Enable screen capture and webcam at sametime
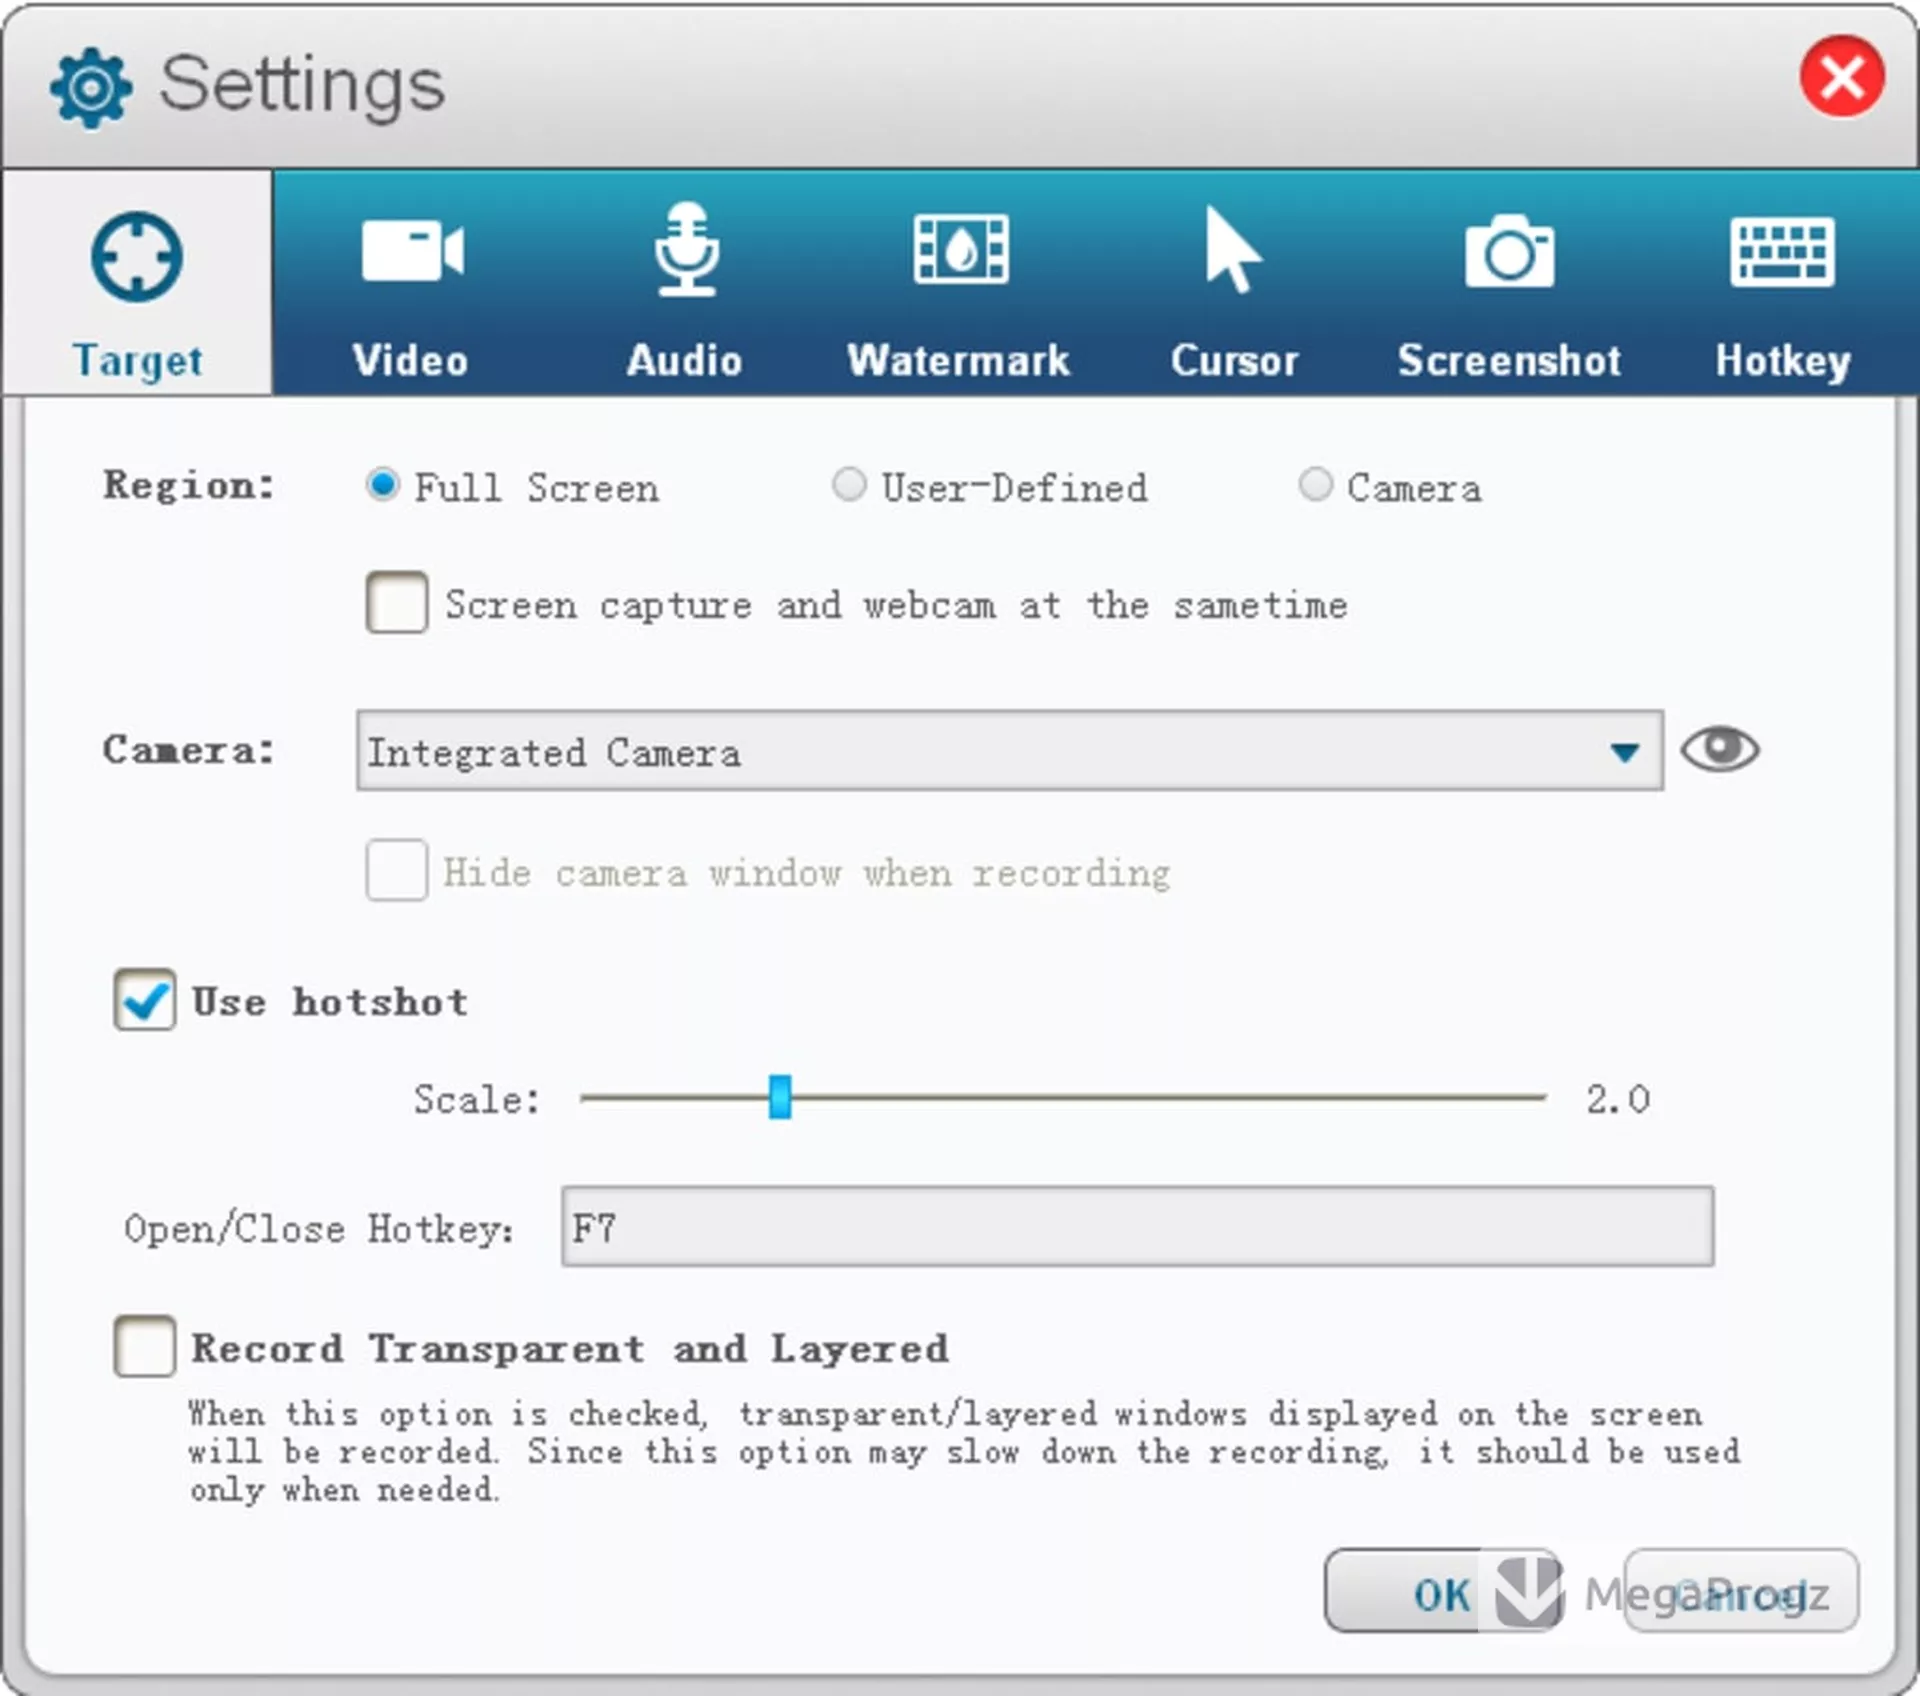 click(397, 602)
